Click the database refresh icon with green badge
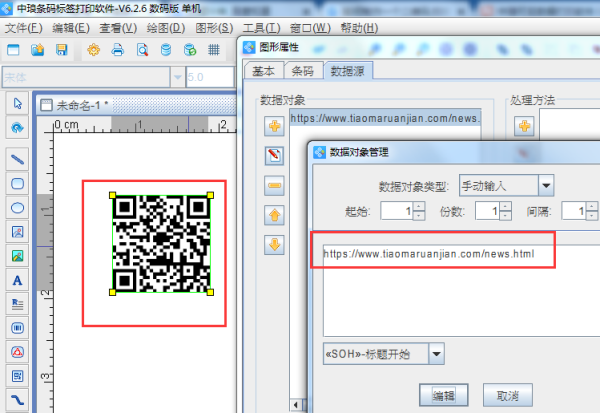The width and height of the screenshot is (600, 413). coord(190,50)
